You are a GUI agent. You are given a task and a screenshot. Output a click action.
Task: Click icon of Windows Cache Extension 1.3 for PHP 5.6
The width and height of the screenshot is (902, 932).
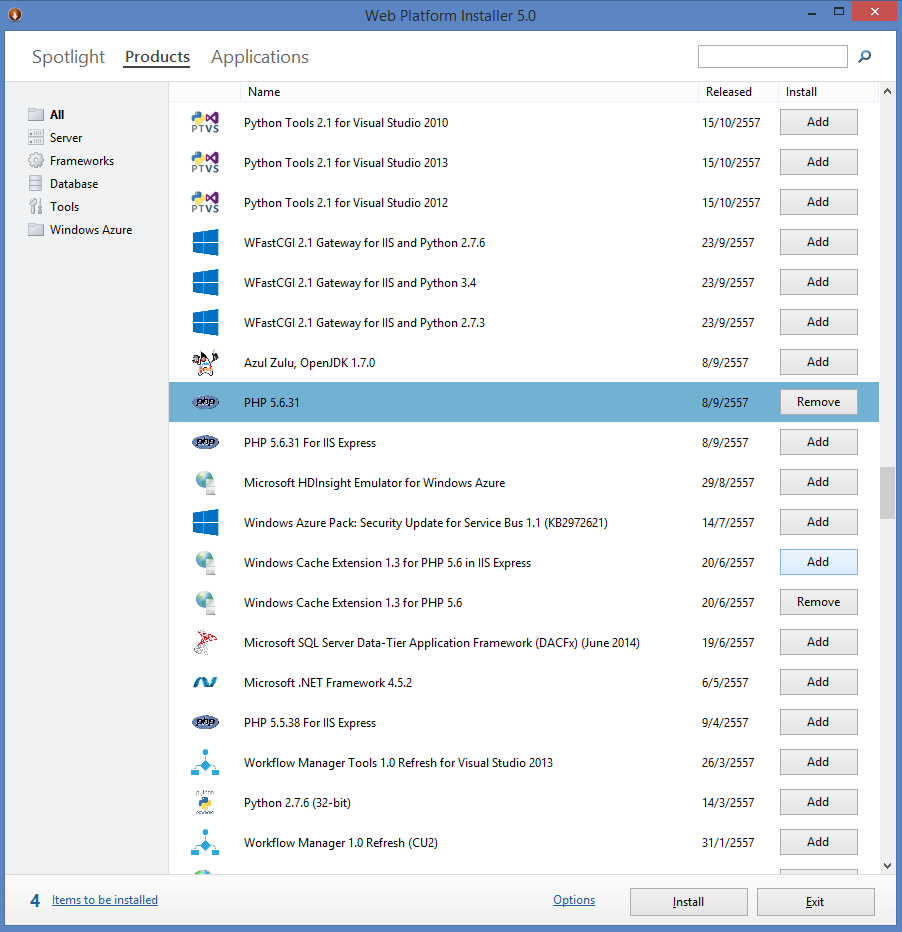[205, 603]
